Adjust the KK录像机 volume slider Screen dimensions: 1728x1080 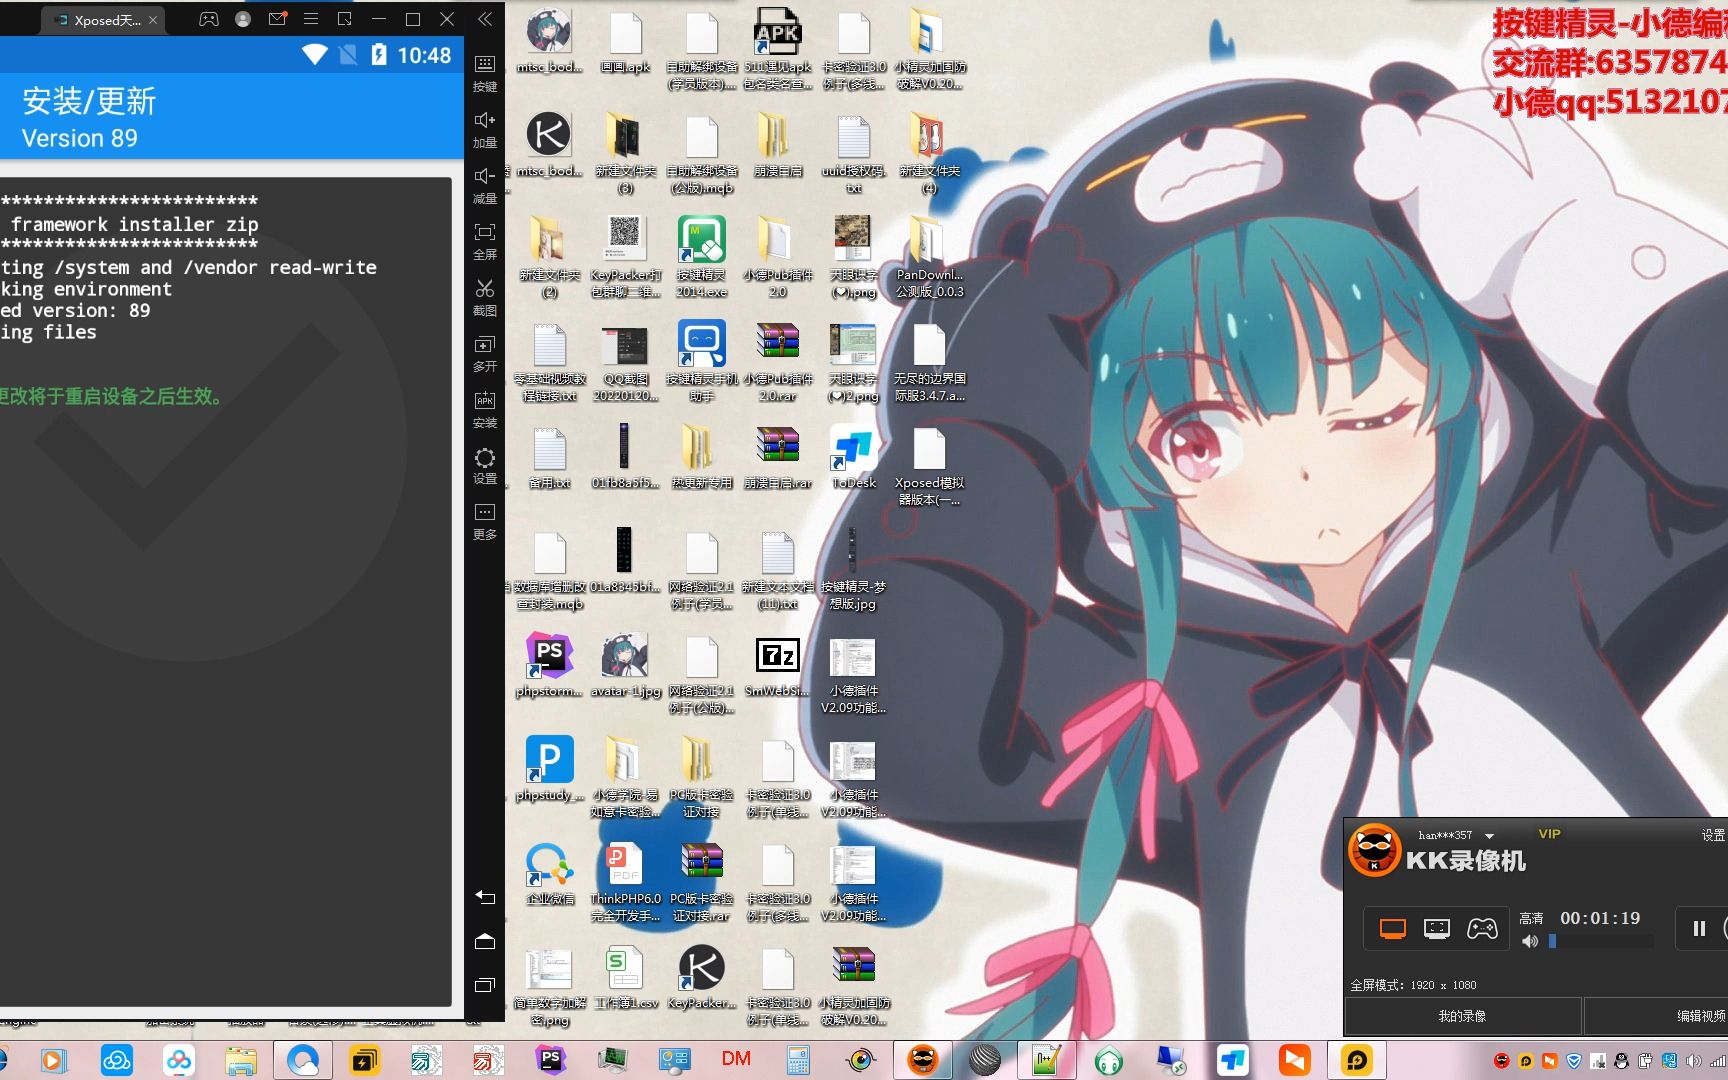coord(1600,941)
